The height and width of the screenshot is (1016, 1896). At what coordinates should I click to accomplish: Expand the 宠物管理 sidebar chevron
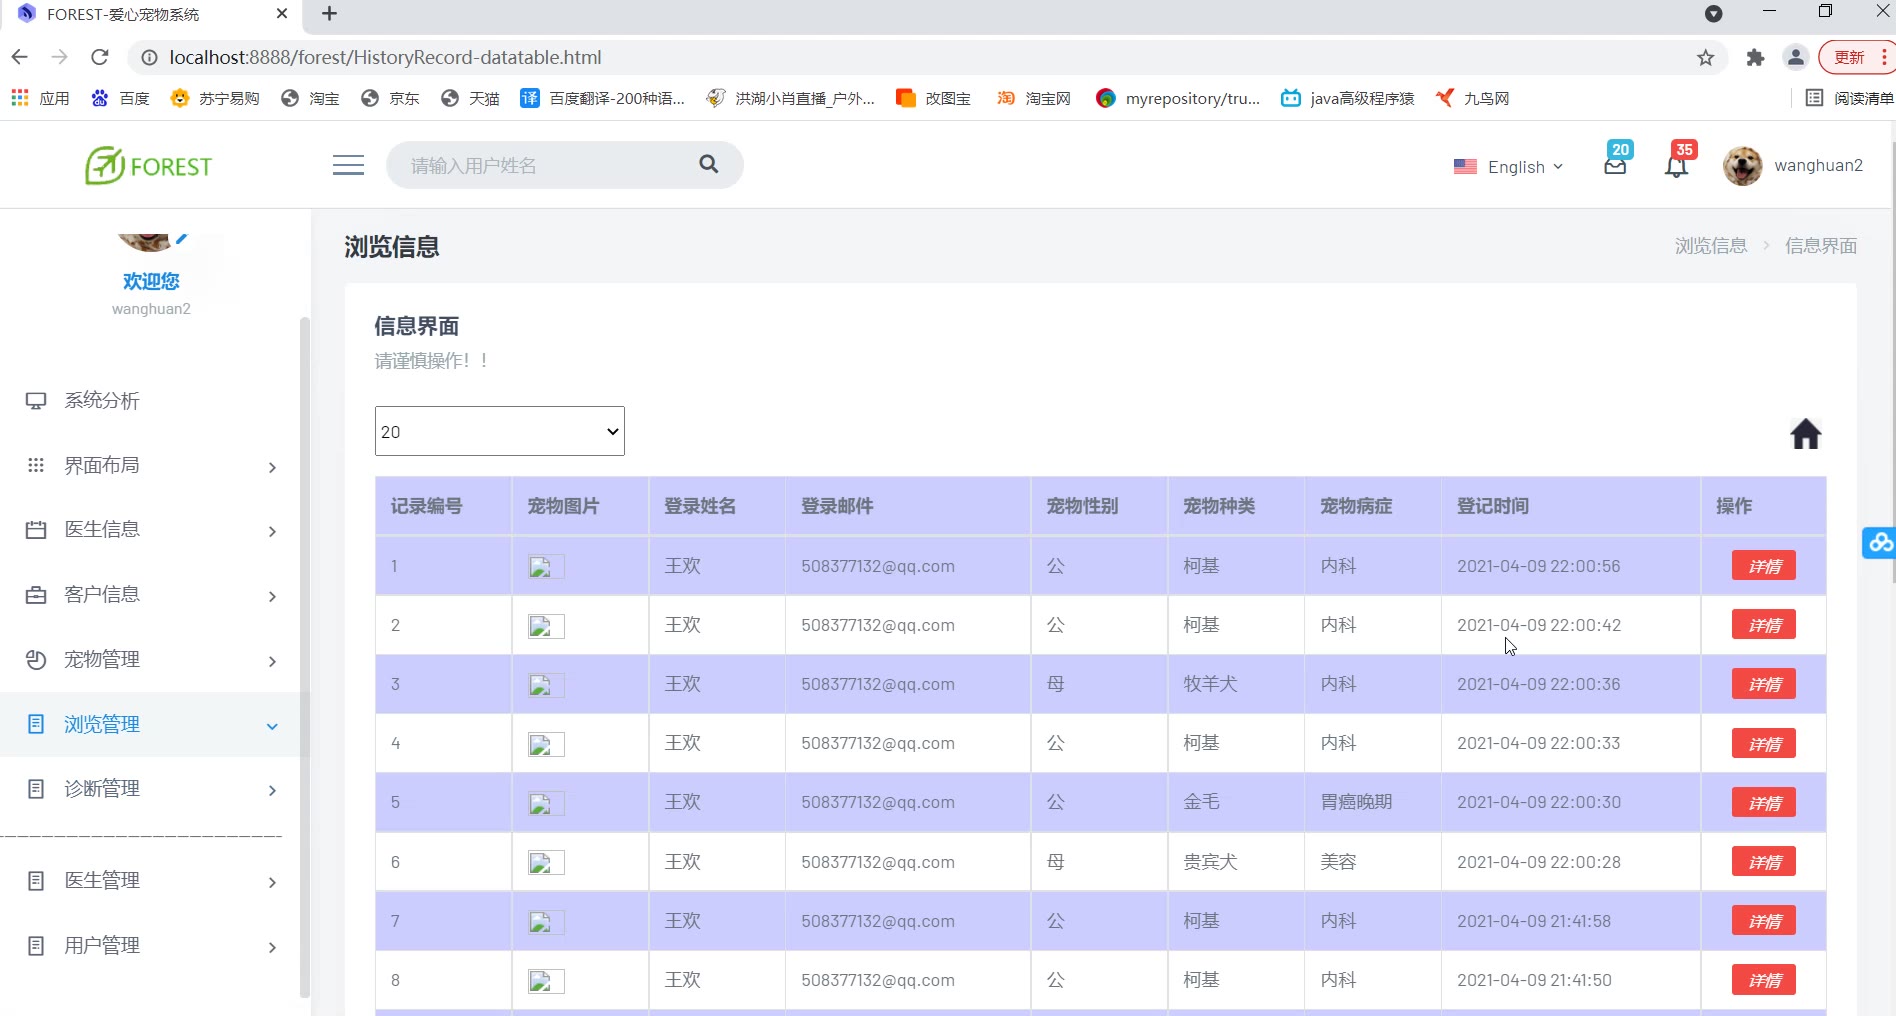pos(272,661)
